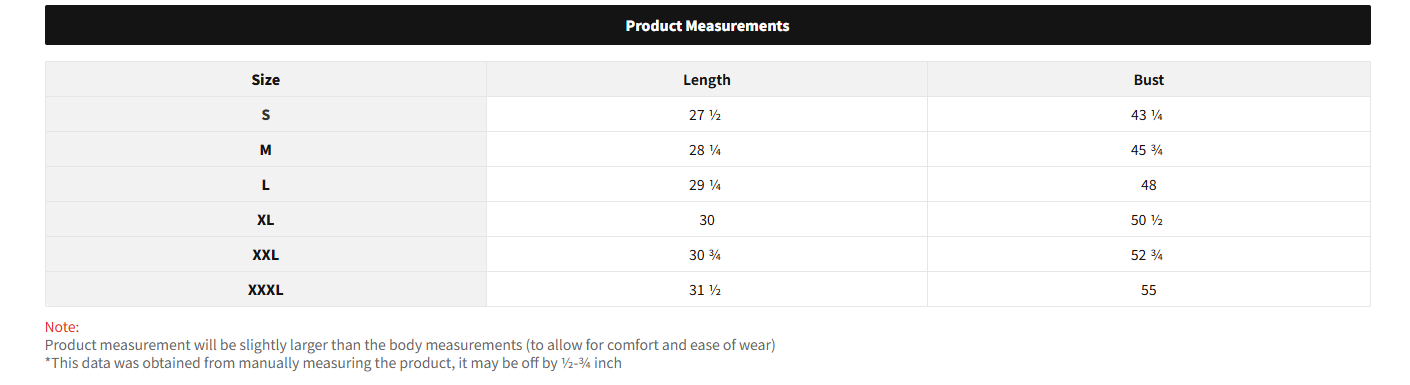The image size is (1410, 385).
Task: Click the bust value 55
Action: 1149,290
